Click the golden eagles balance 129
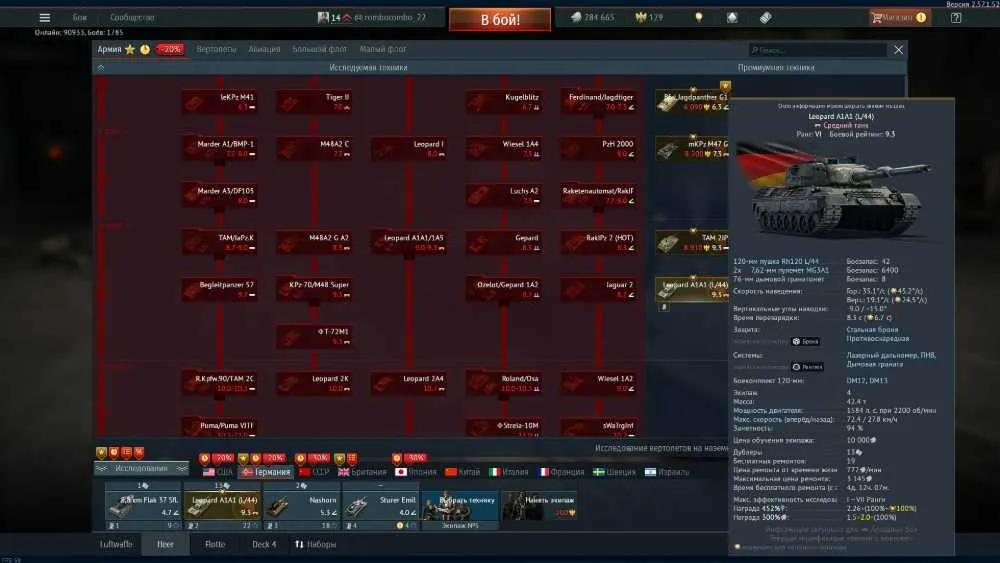Screen dimensions: 1000x563 649,18
